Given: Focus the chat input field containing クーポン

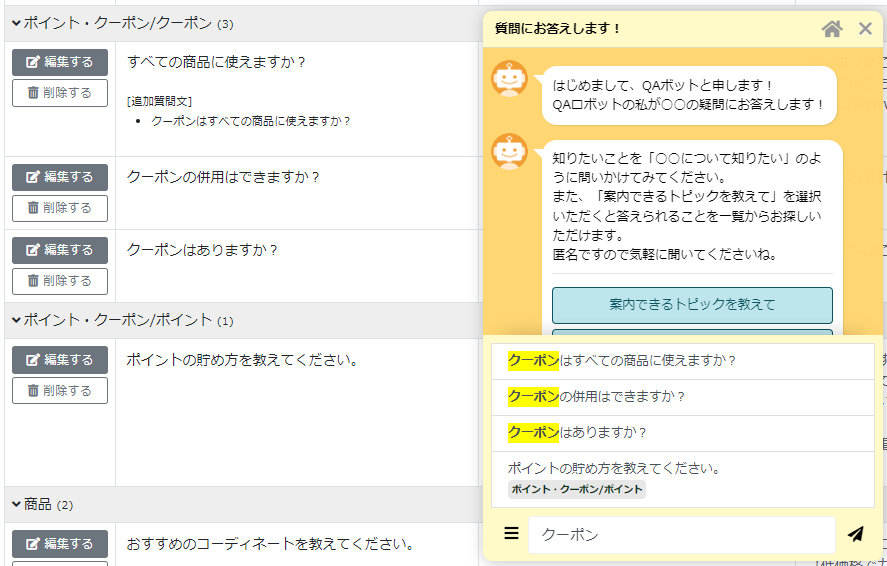Looking at the screenshot, I should (681, 535).
